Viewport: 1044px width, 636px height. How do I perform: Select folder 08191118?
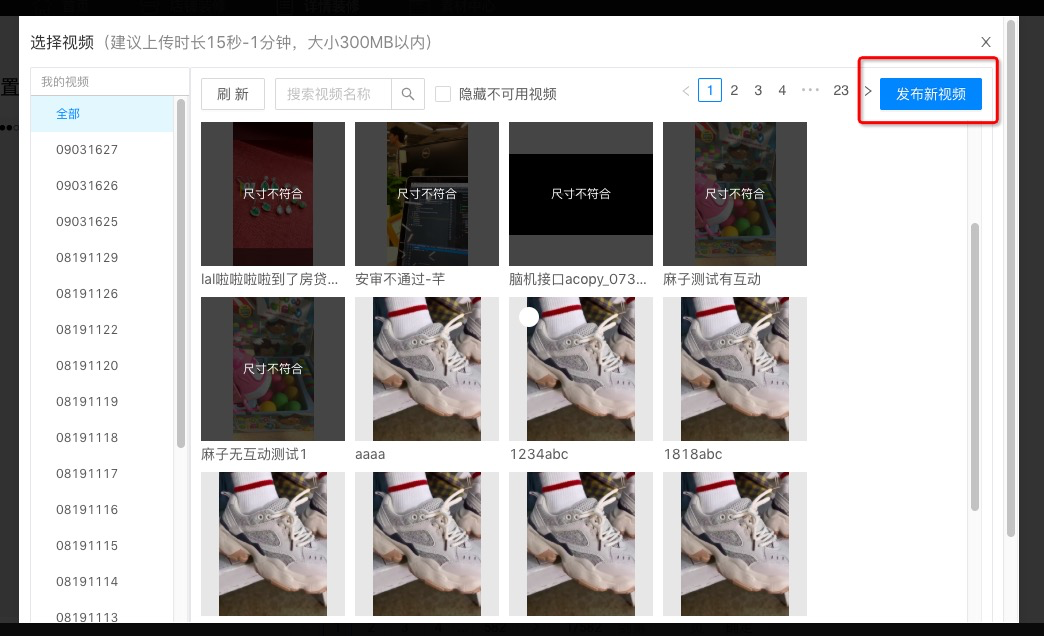102,438
